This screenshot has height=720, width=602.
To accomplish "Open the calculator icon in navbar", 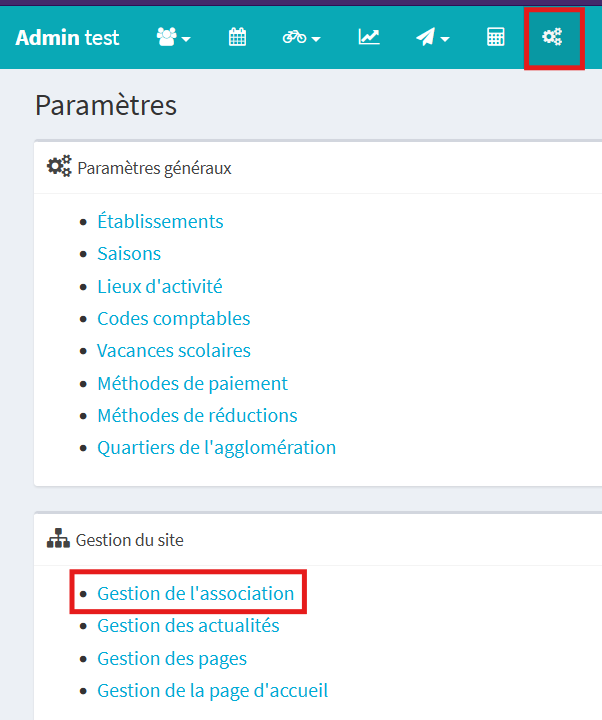I will (x=495, y=37).
